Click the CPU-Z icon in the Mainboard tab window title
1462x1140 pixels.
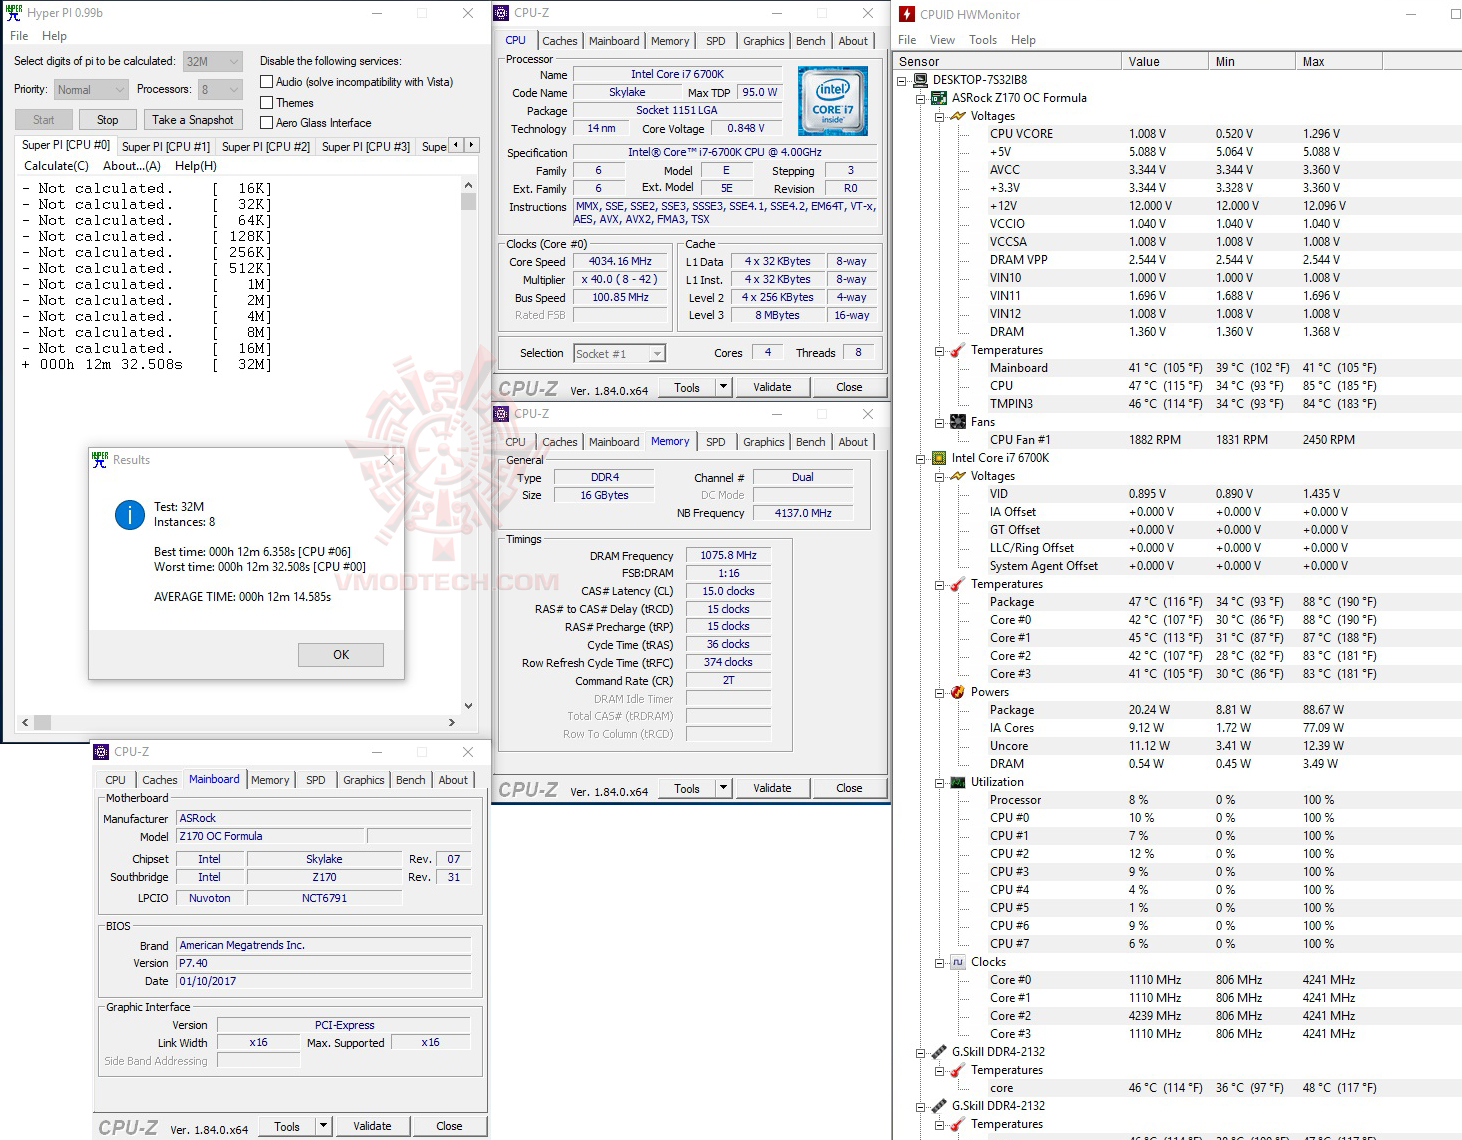[101, 752]
